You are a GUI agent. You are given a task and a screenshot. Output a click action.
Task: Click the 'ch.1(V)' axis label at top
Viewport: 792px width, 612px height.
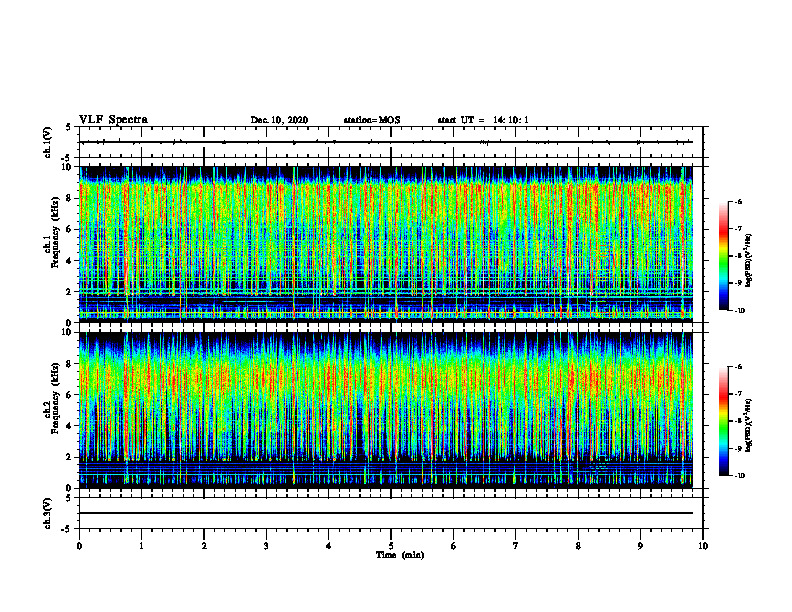pos(47,142)
